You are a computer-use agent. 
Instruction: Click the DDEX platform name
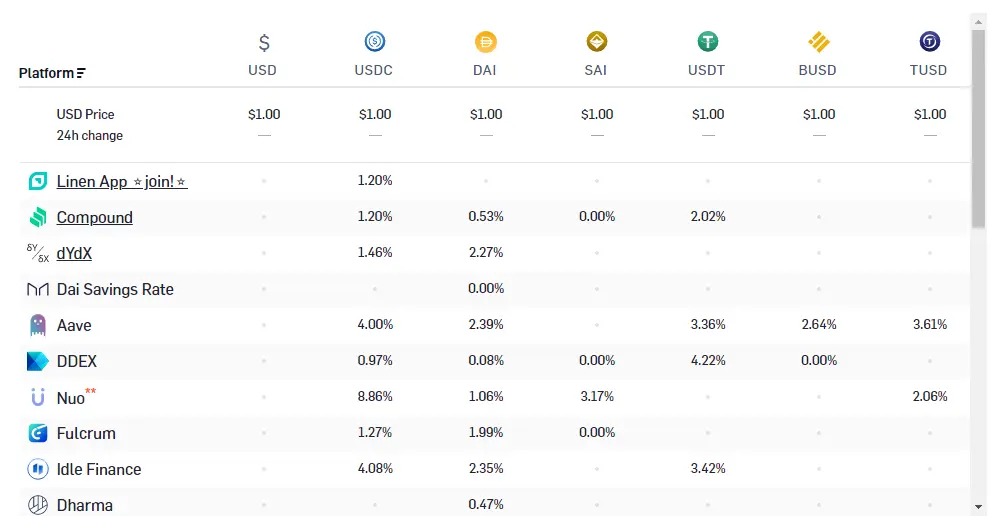click(76, 362)
